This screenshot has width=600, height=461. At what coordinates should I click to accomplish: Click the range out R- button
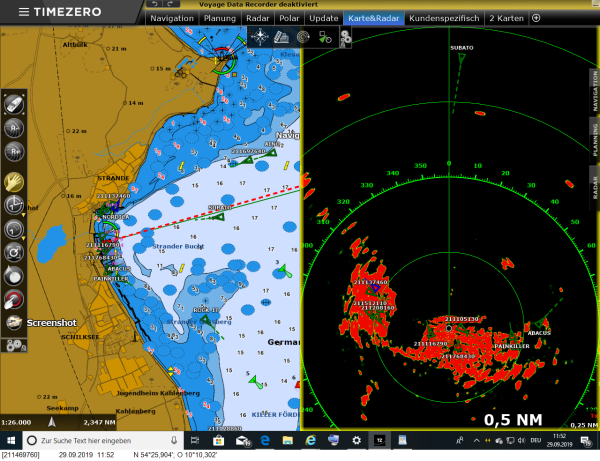14,128
